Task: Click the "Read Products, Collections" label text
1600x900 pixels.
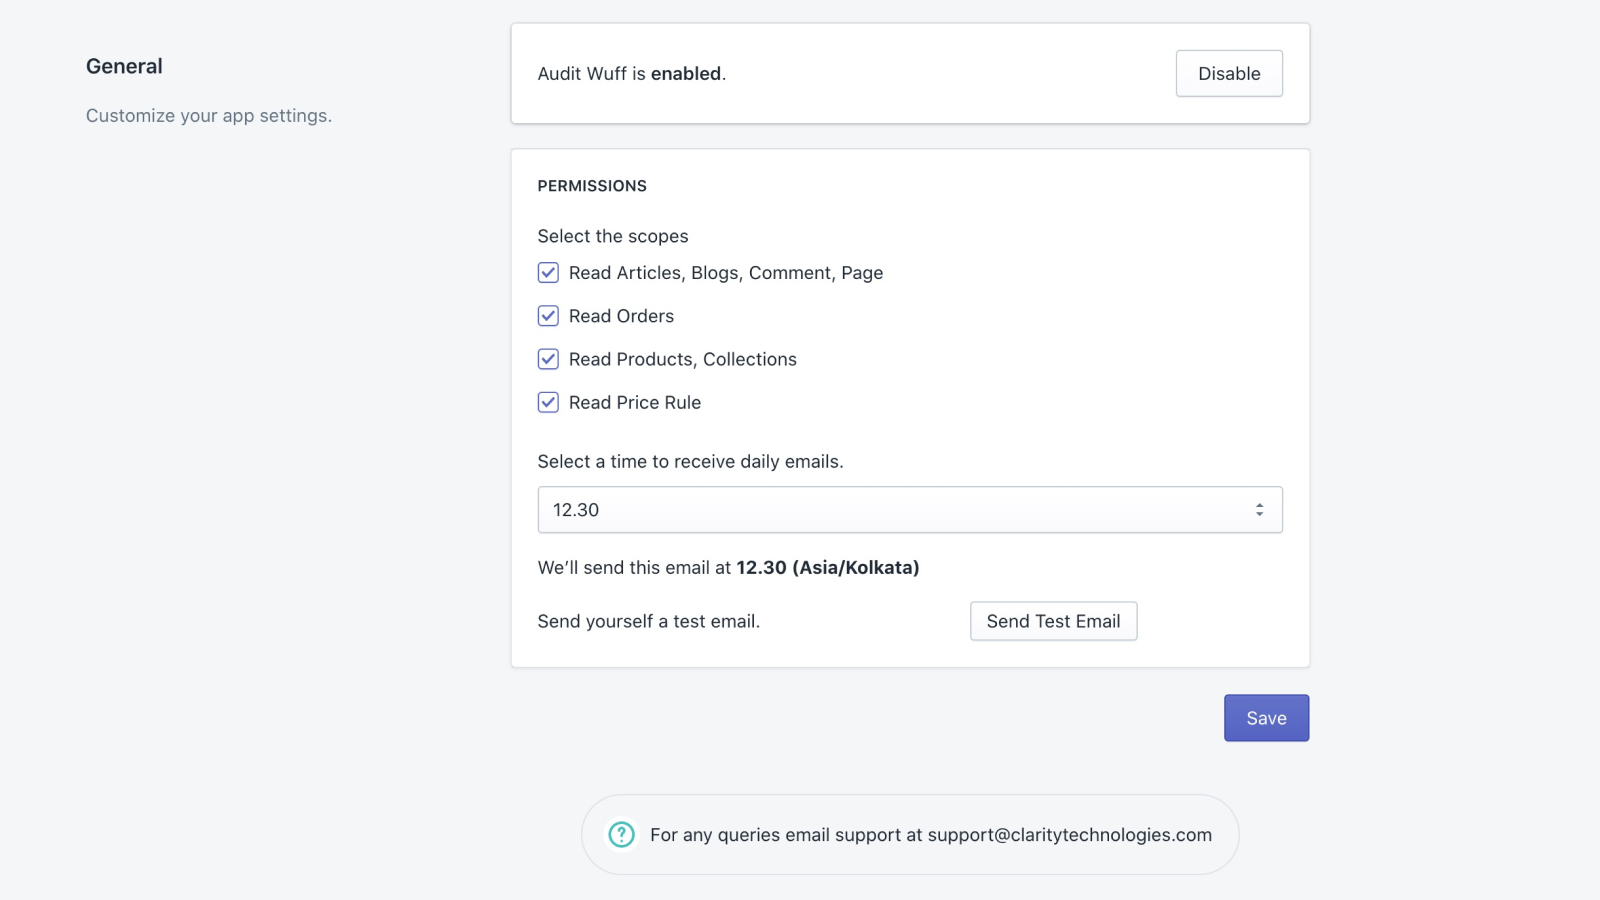Action: click(683, 359)
